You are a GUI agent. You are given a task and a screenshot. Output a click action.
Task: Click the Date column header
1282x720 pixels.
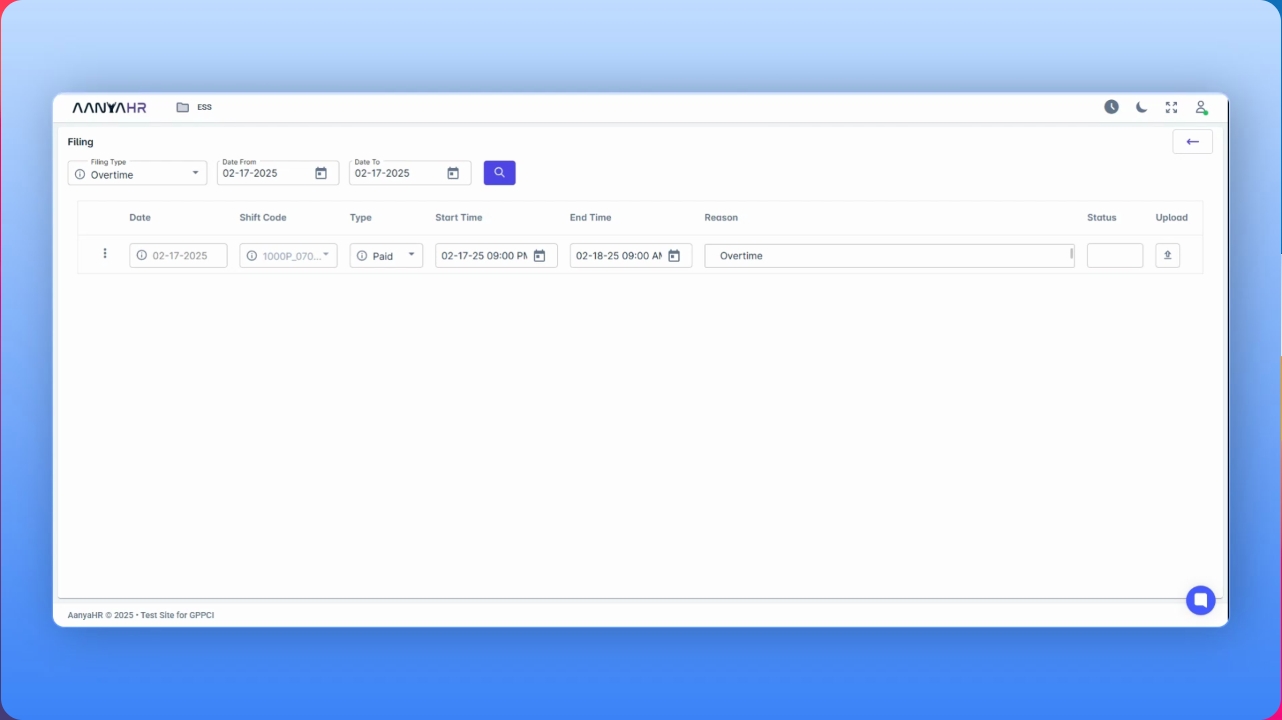tap(140, 217)
